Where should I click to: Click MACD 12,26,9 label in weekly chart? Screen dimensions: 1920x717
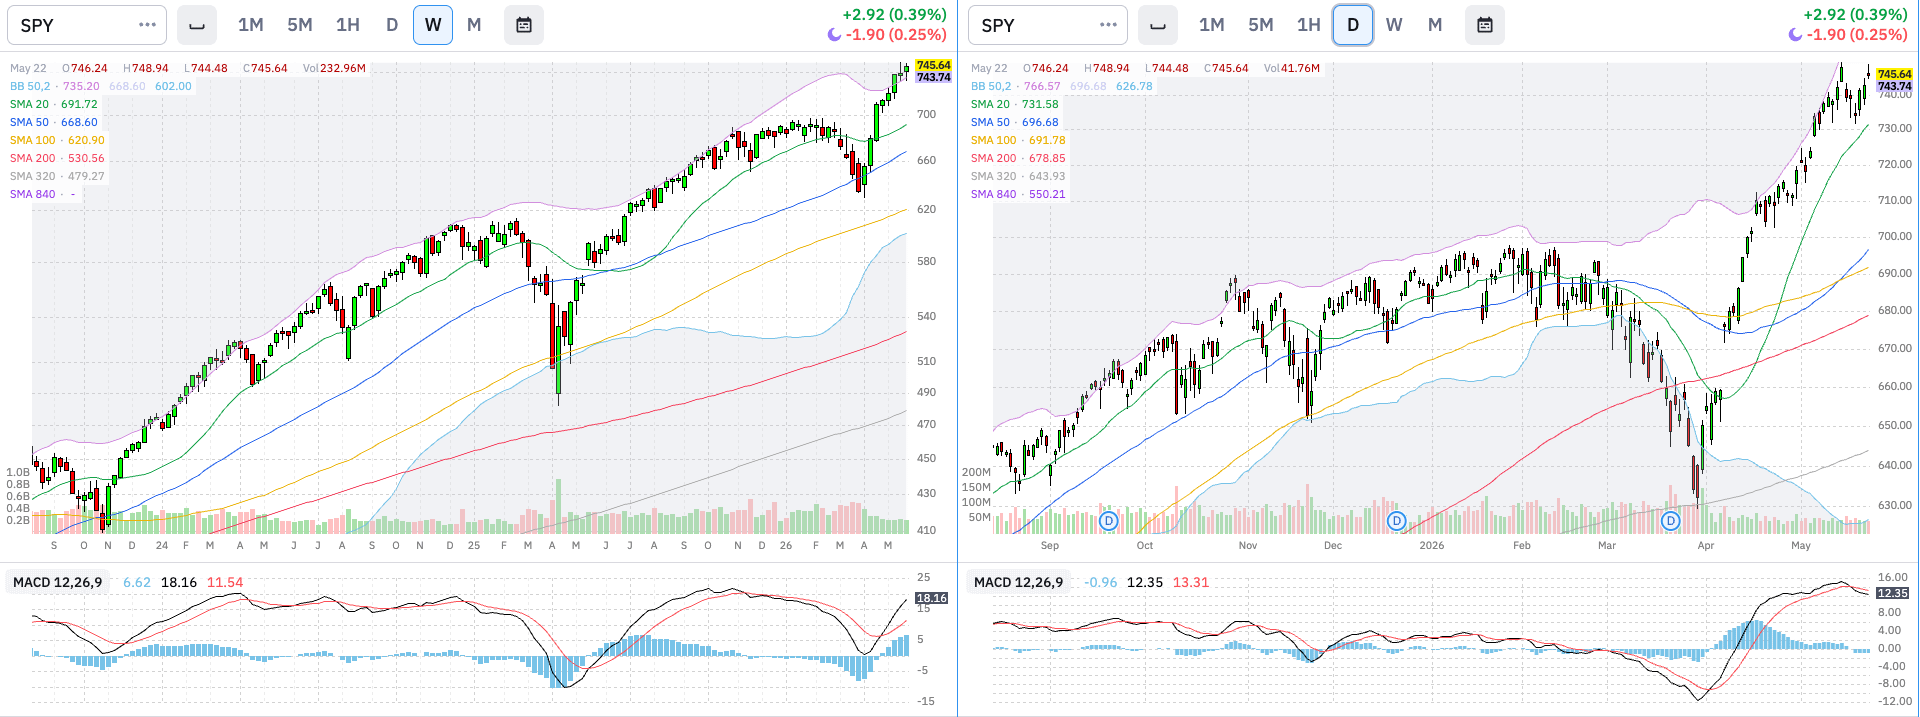57,582
